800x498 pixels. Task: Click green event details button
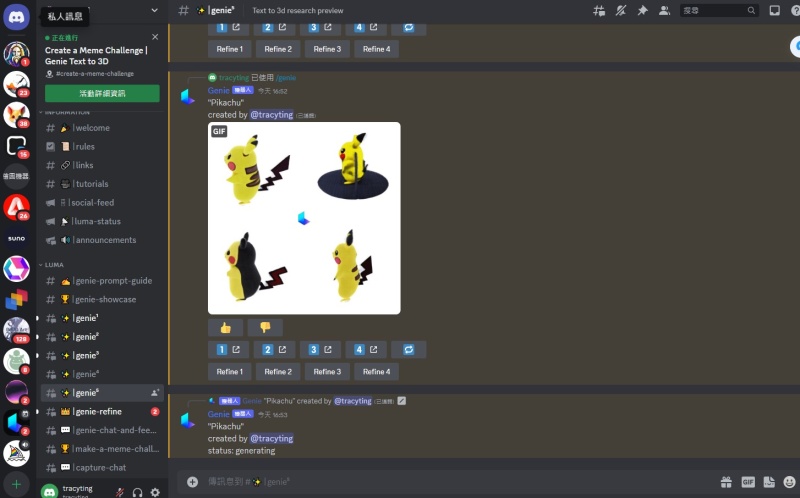(102, 93)
